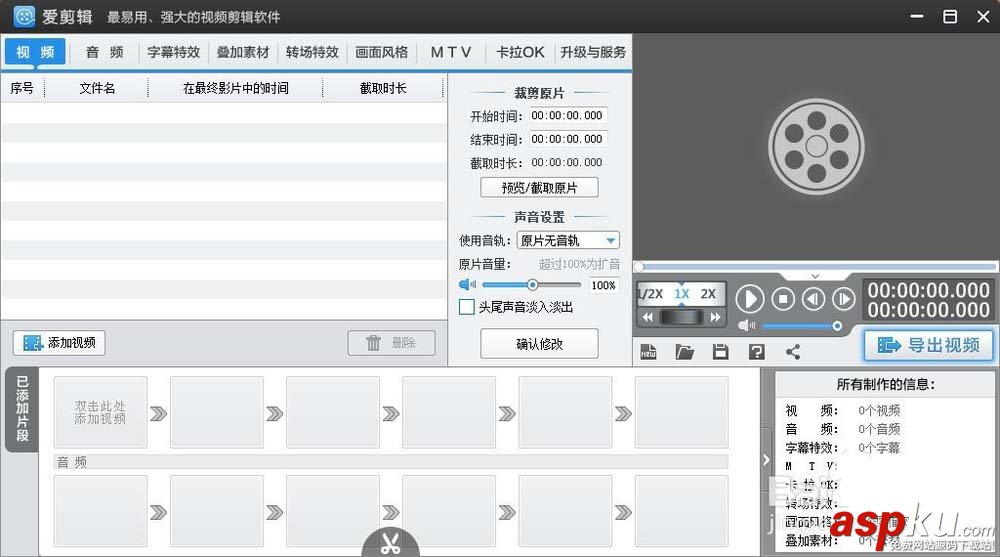Screen dimensions: 1000x557
Task: Open help with the question mark icon
Action: tap(756, 352)
